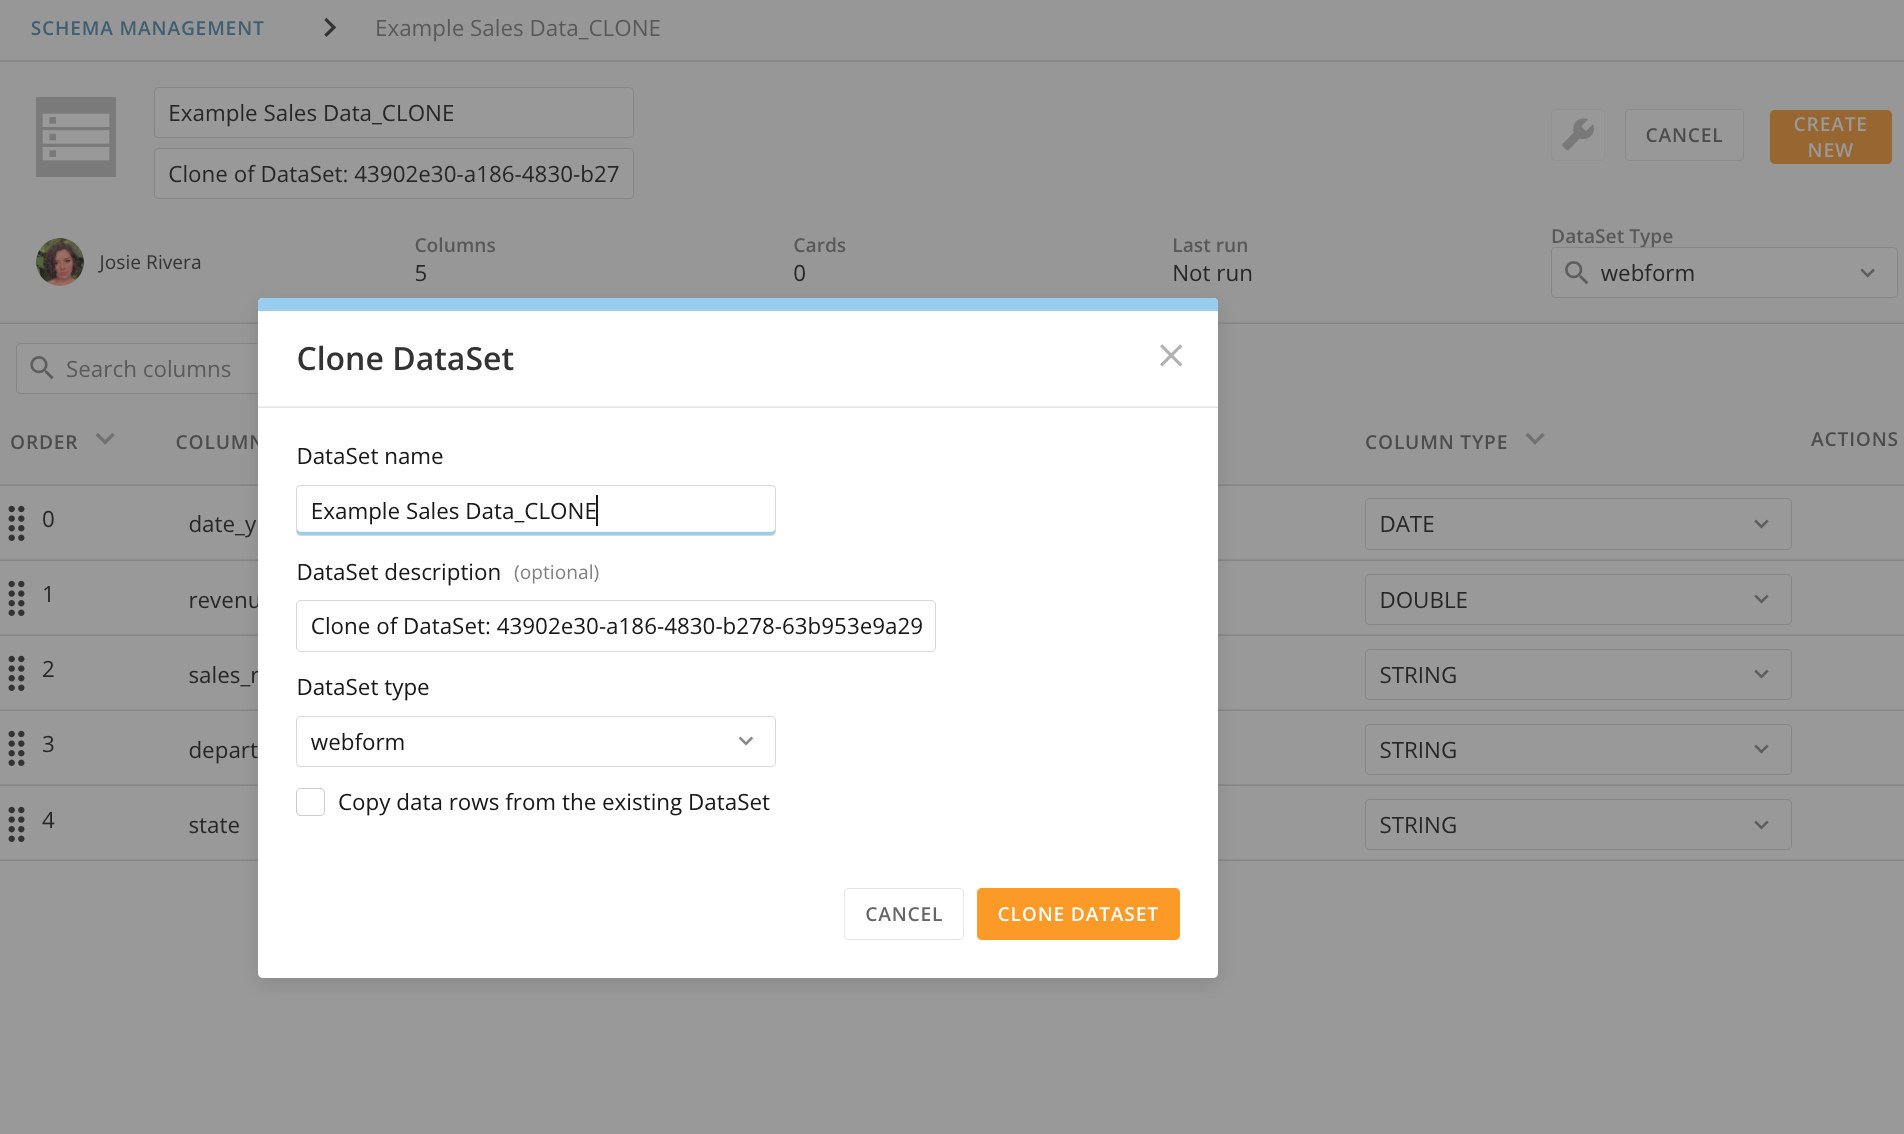
Task: Click the DataSet Type search icon
Action: (1576, 273)
